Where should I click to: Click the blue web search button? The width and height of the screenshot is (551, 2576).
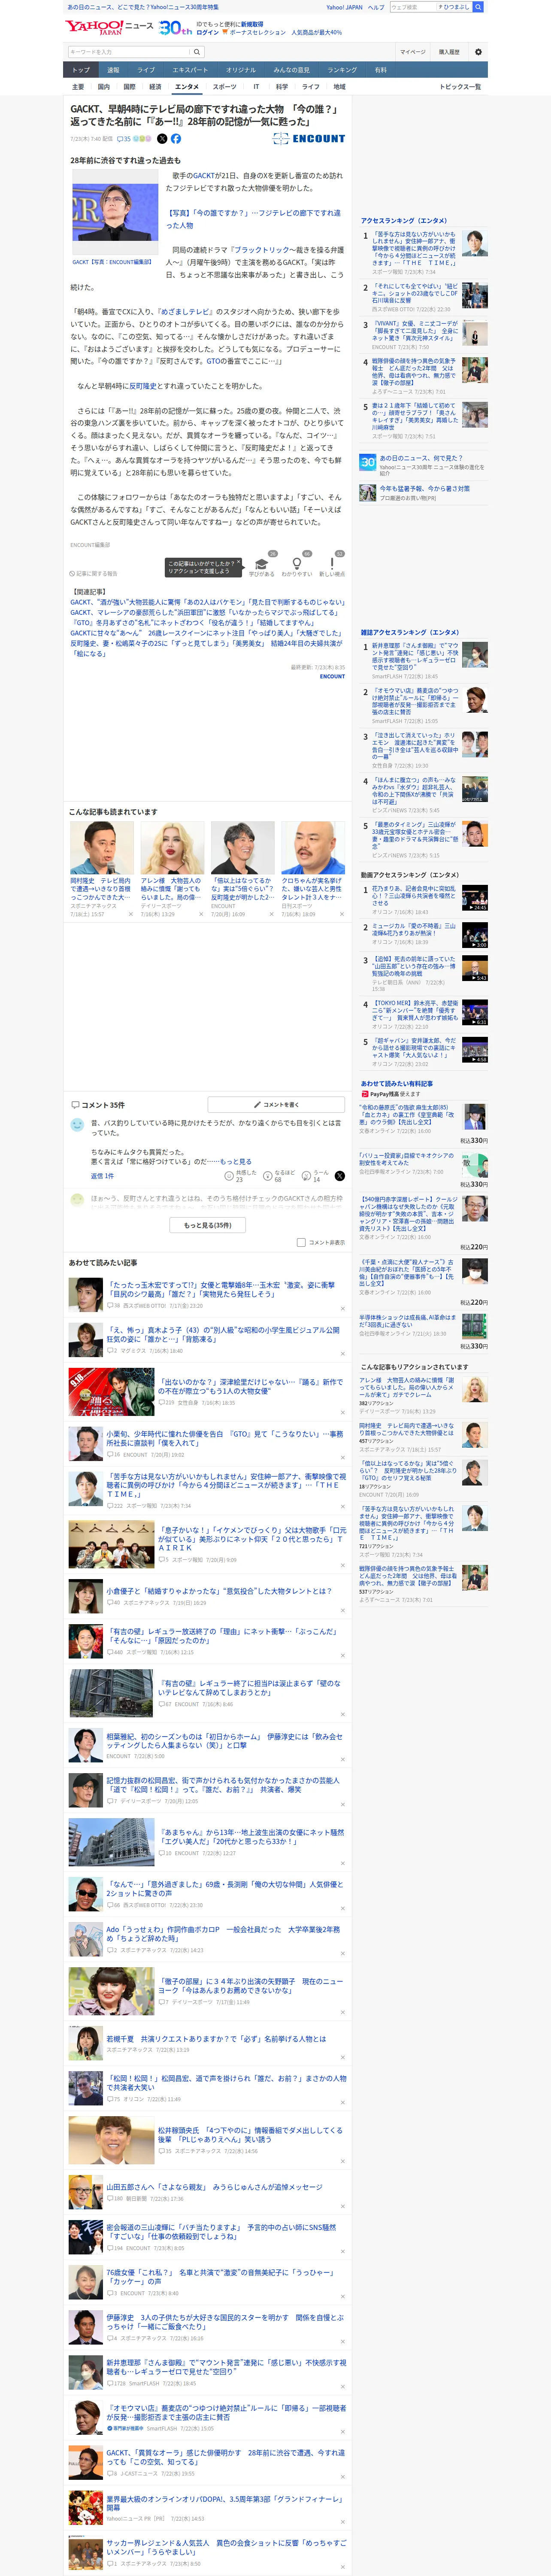[478, 7]
